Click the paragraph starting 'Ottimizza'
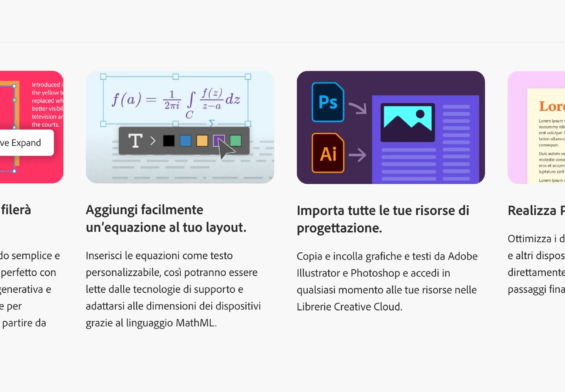This screenshot has width=565, height=392. point(536,264)
